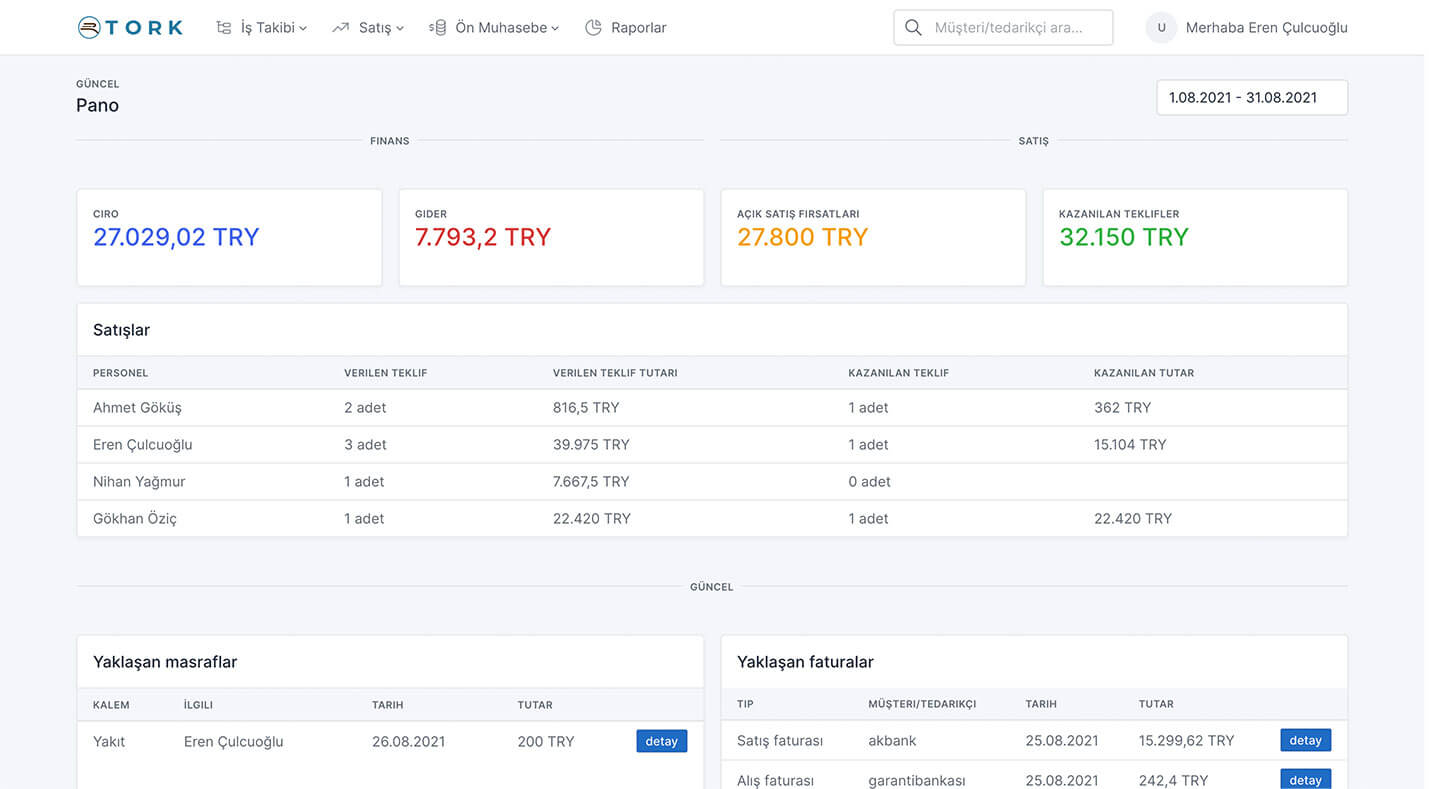Click the 3 adet cell
Image resolution: width=1429 pixels, height=789 pixels.
pos(365,445)
